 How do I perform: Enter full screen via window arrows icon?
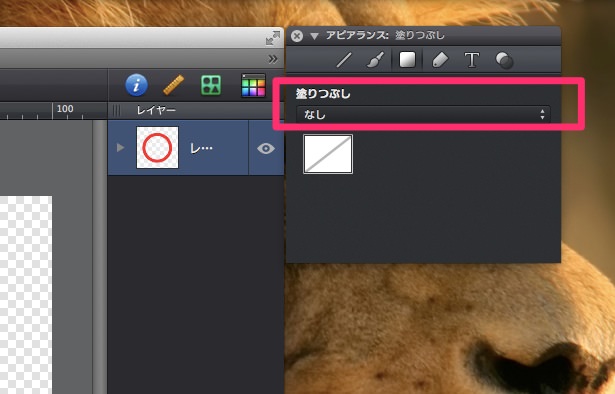(x=273, y=38)
